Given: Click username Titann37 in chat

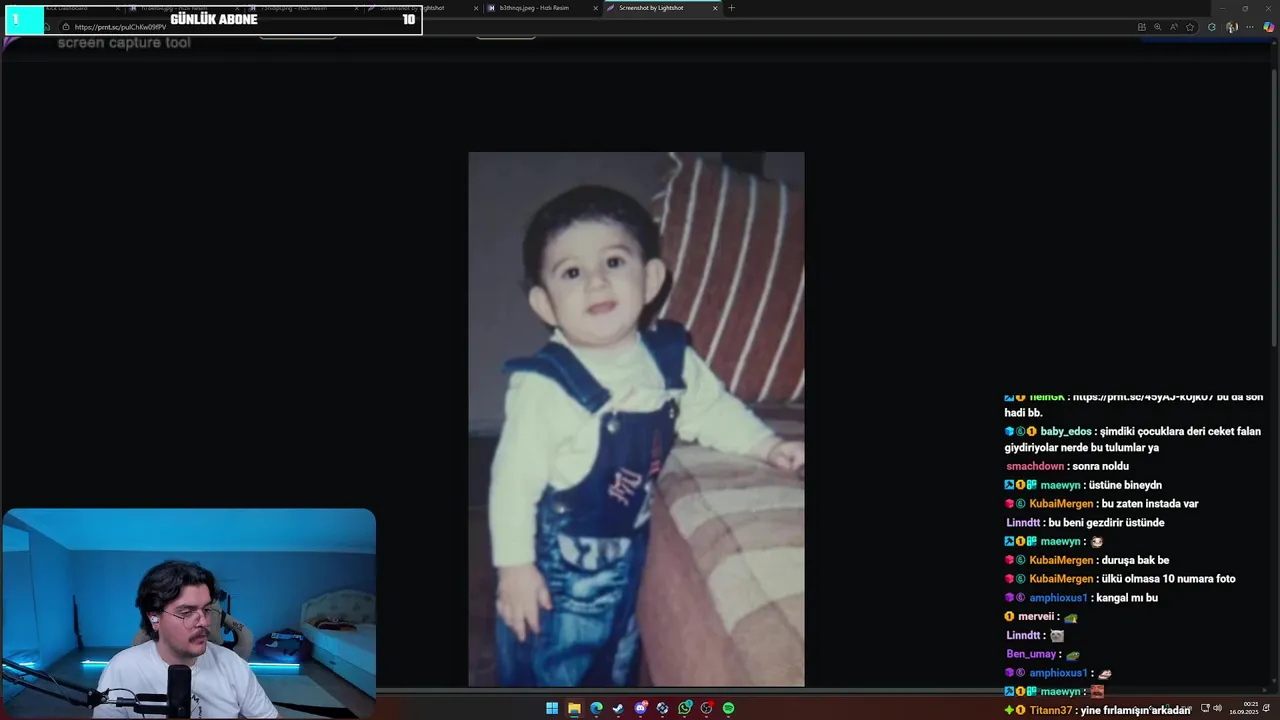Looking at the screenshot, I should click(x=1051, y=710).
